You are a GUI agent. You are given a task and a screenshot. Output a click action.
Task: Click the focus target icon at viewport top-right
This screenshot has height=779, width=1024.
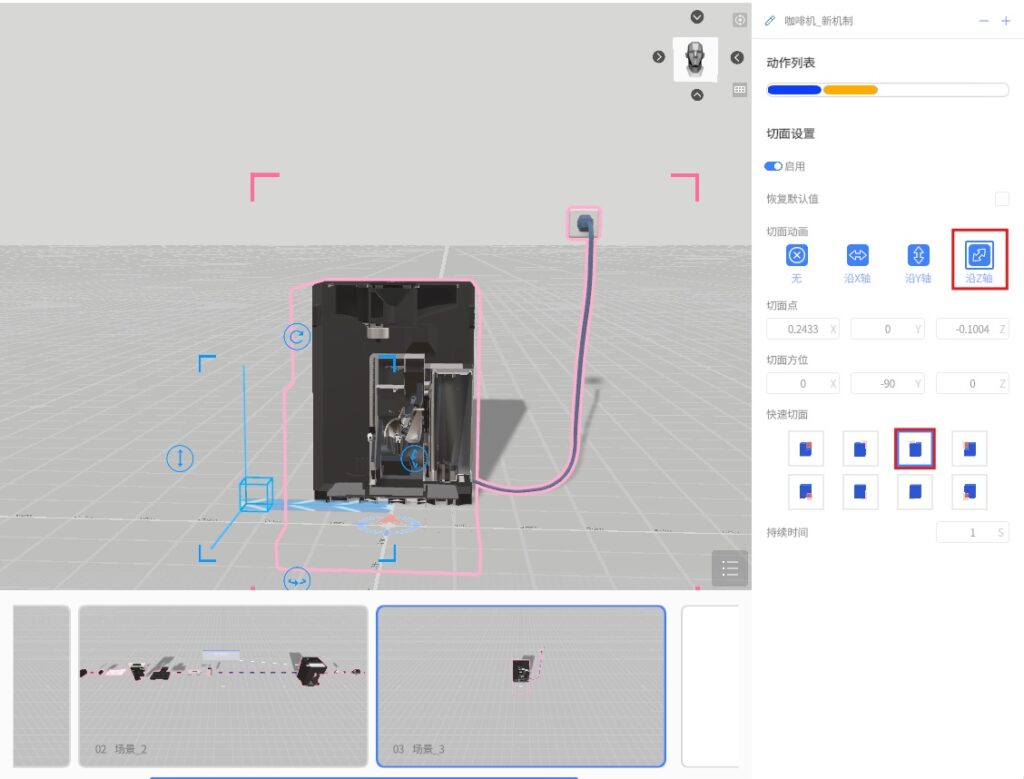(x=740, y=20)
